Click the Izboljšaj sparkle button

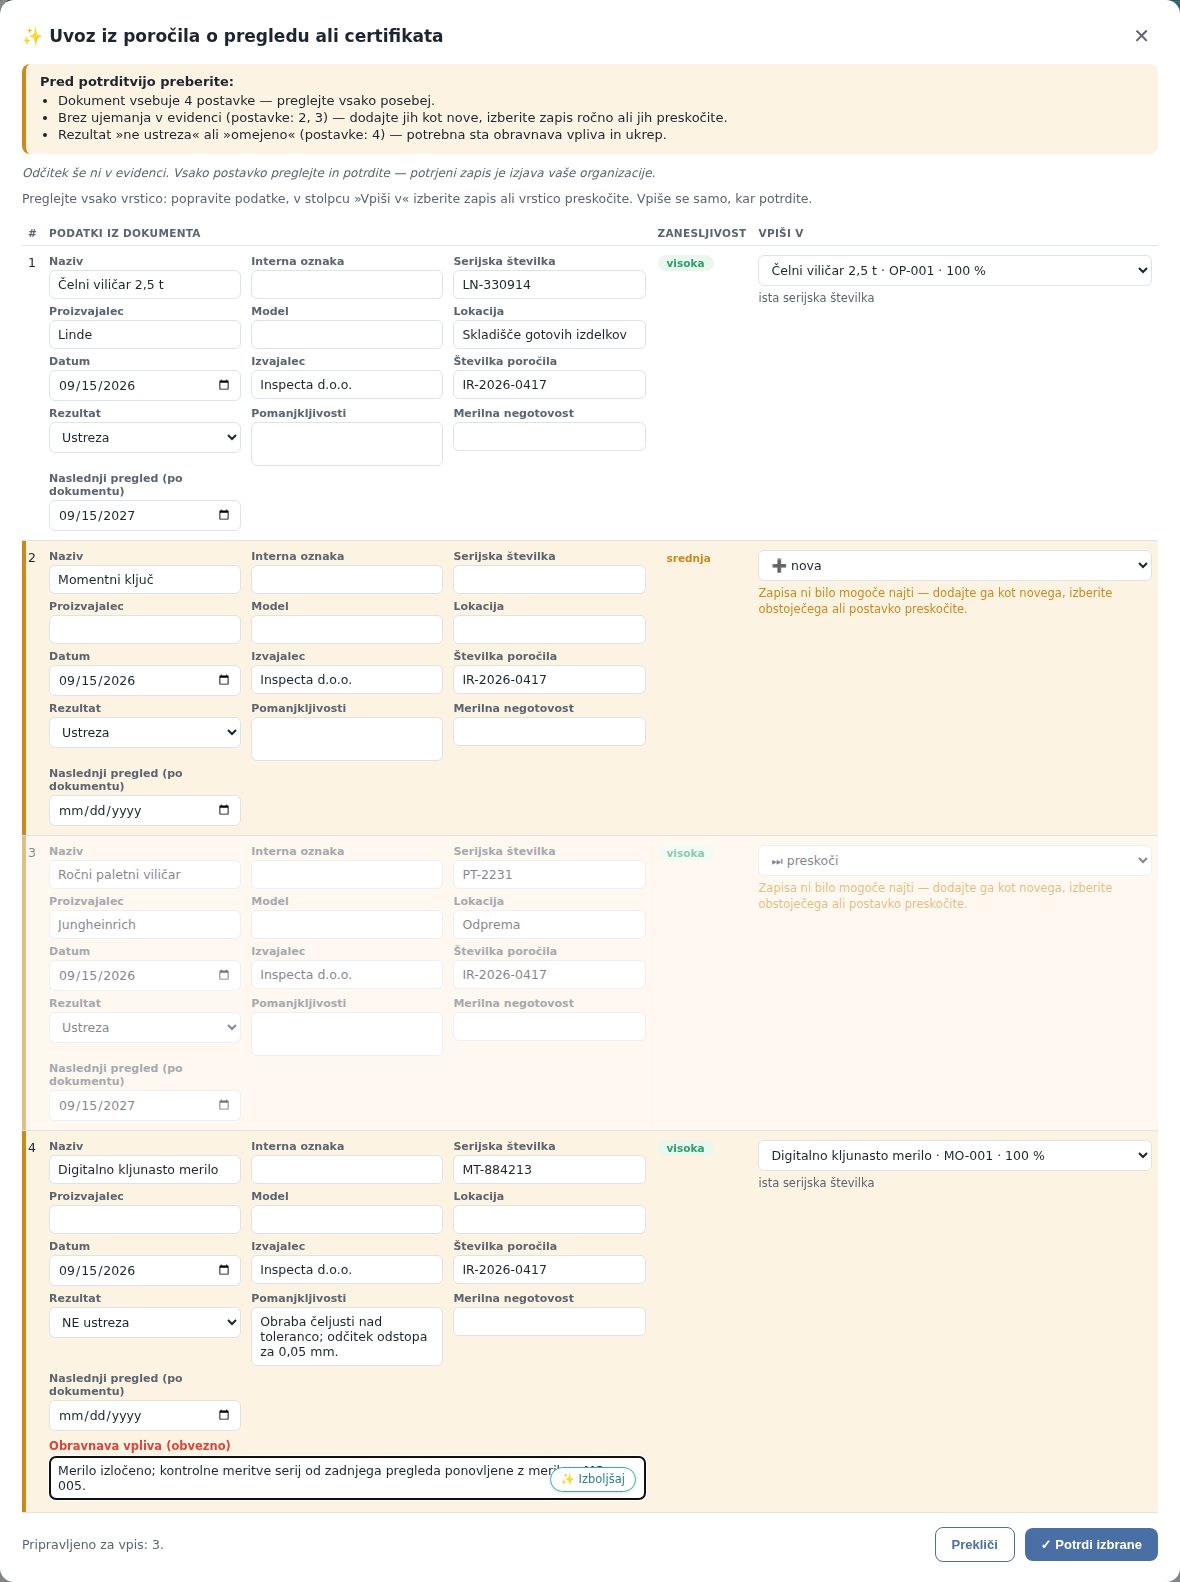[593, 1479]
